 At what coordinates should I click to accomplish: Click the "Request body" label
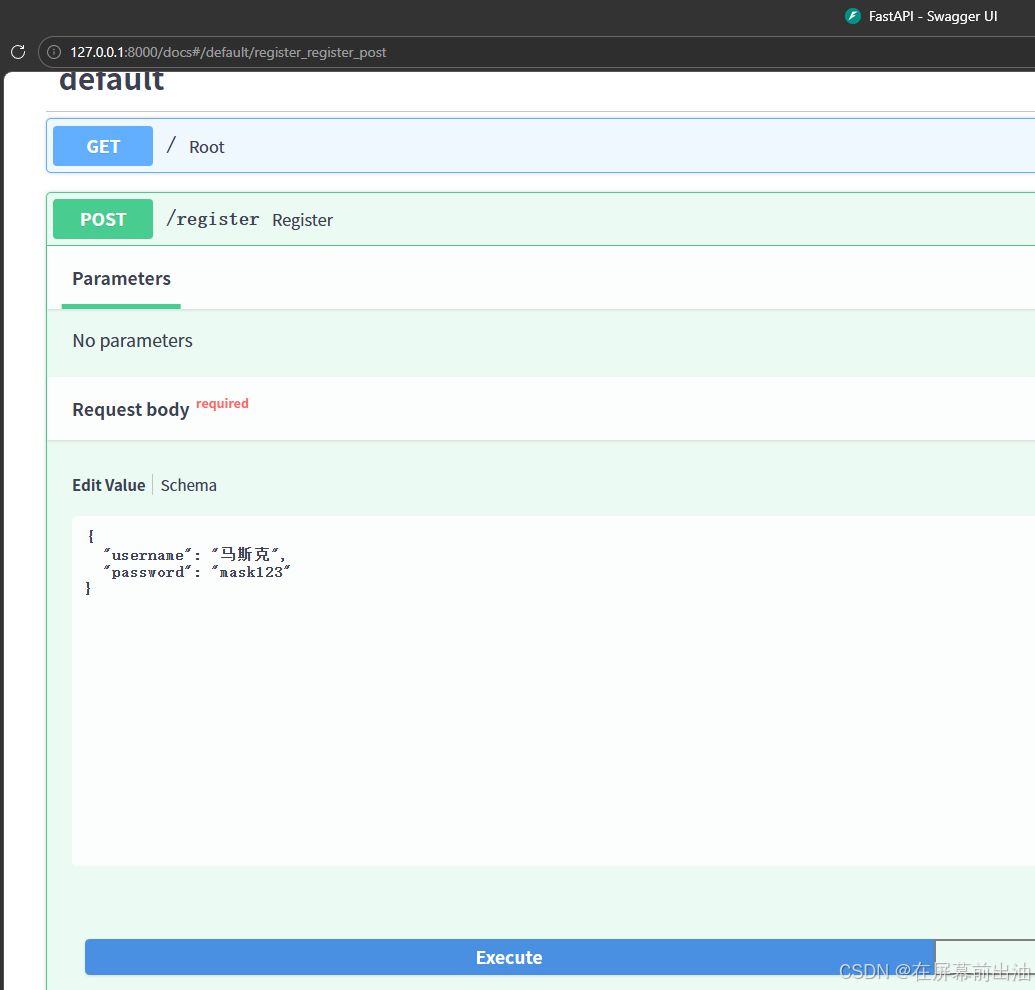point(131,410)
